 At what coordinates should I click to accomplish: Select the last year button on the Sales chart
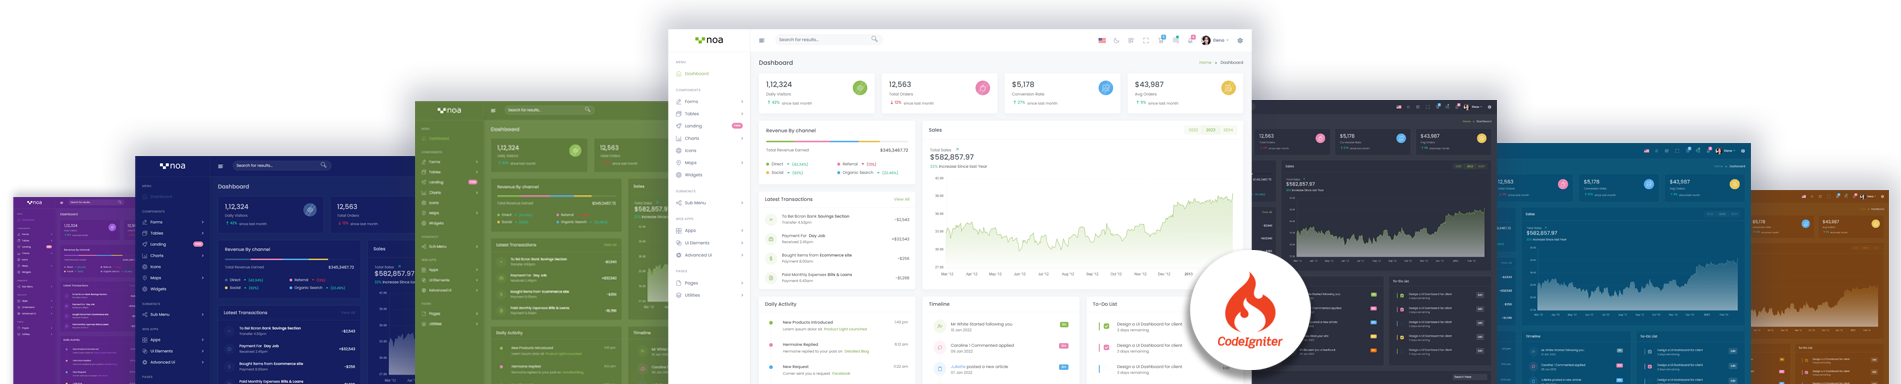click(x=1228, y=130)
